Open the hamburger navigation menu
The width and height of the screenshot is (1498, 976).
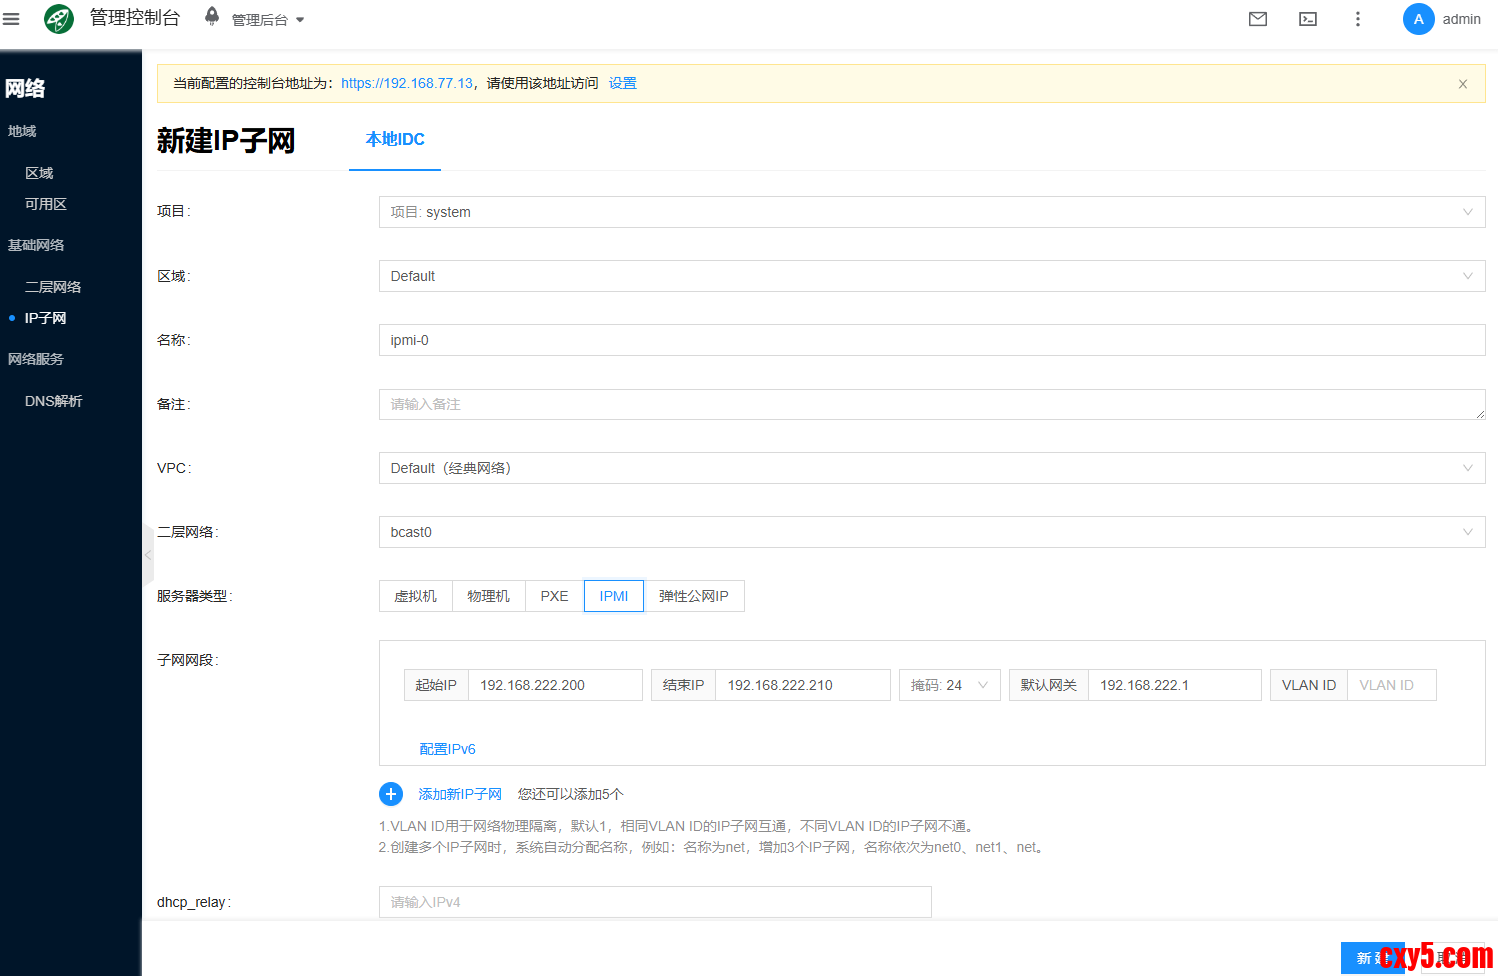[x=11, y=19]
